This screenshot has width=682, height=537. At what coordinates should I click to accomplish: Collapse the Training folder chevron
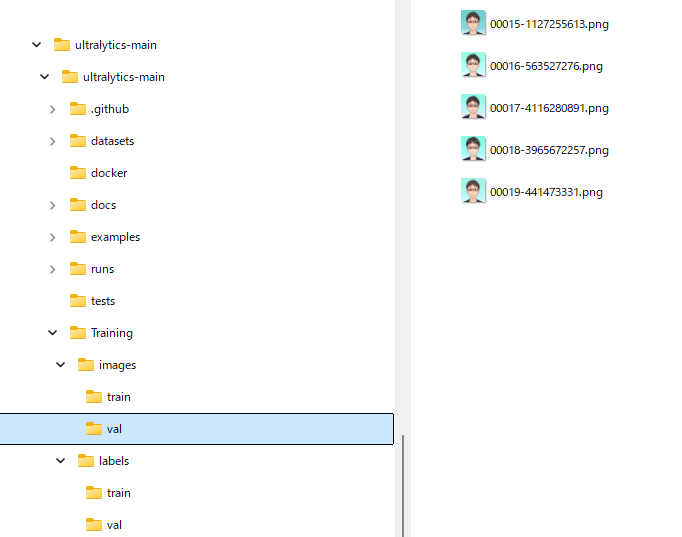53,333
